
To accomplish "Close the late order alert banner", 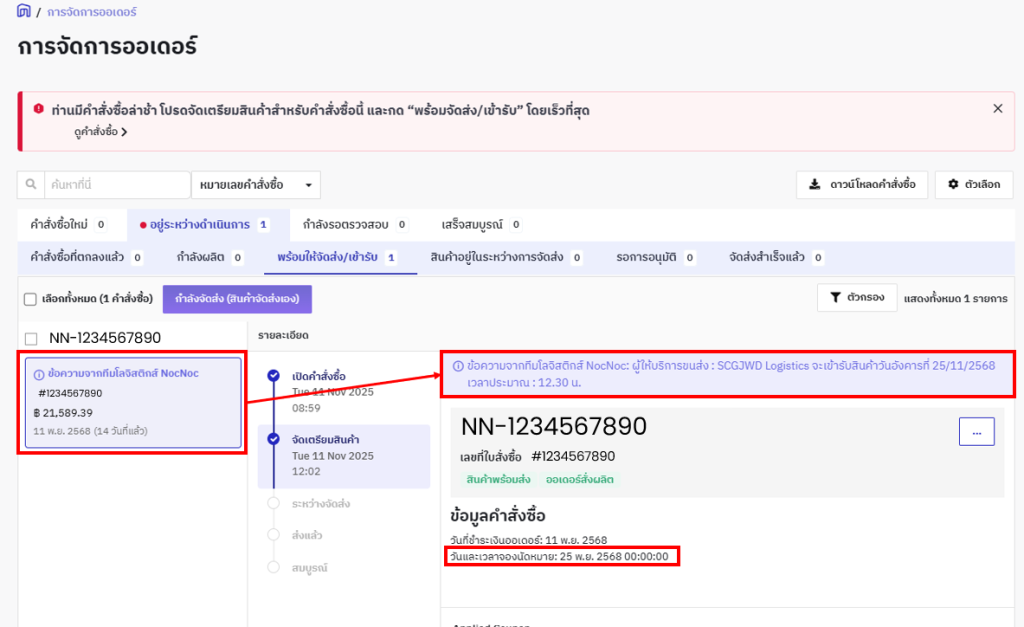I will tap(997, 108).
